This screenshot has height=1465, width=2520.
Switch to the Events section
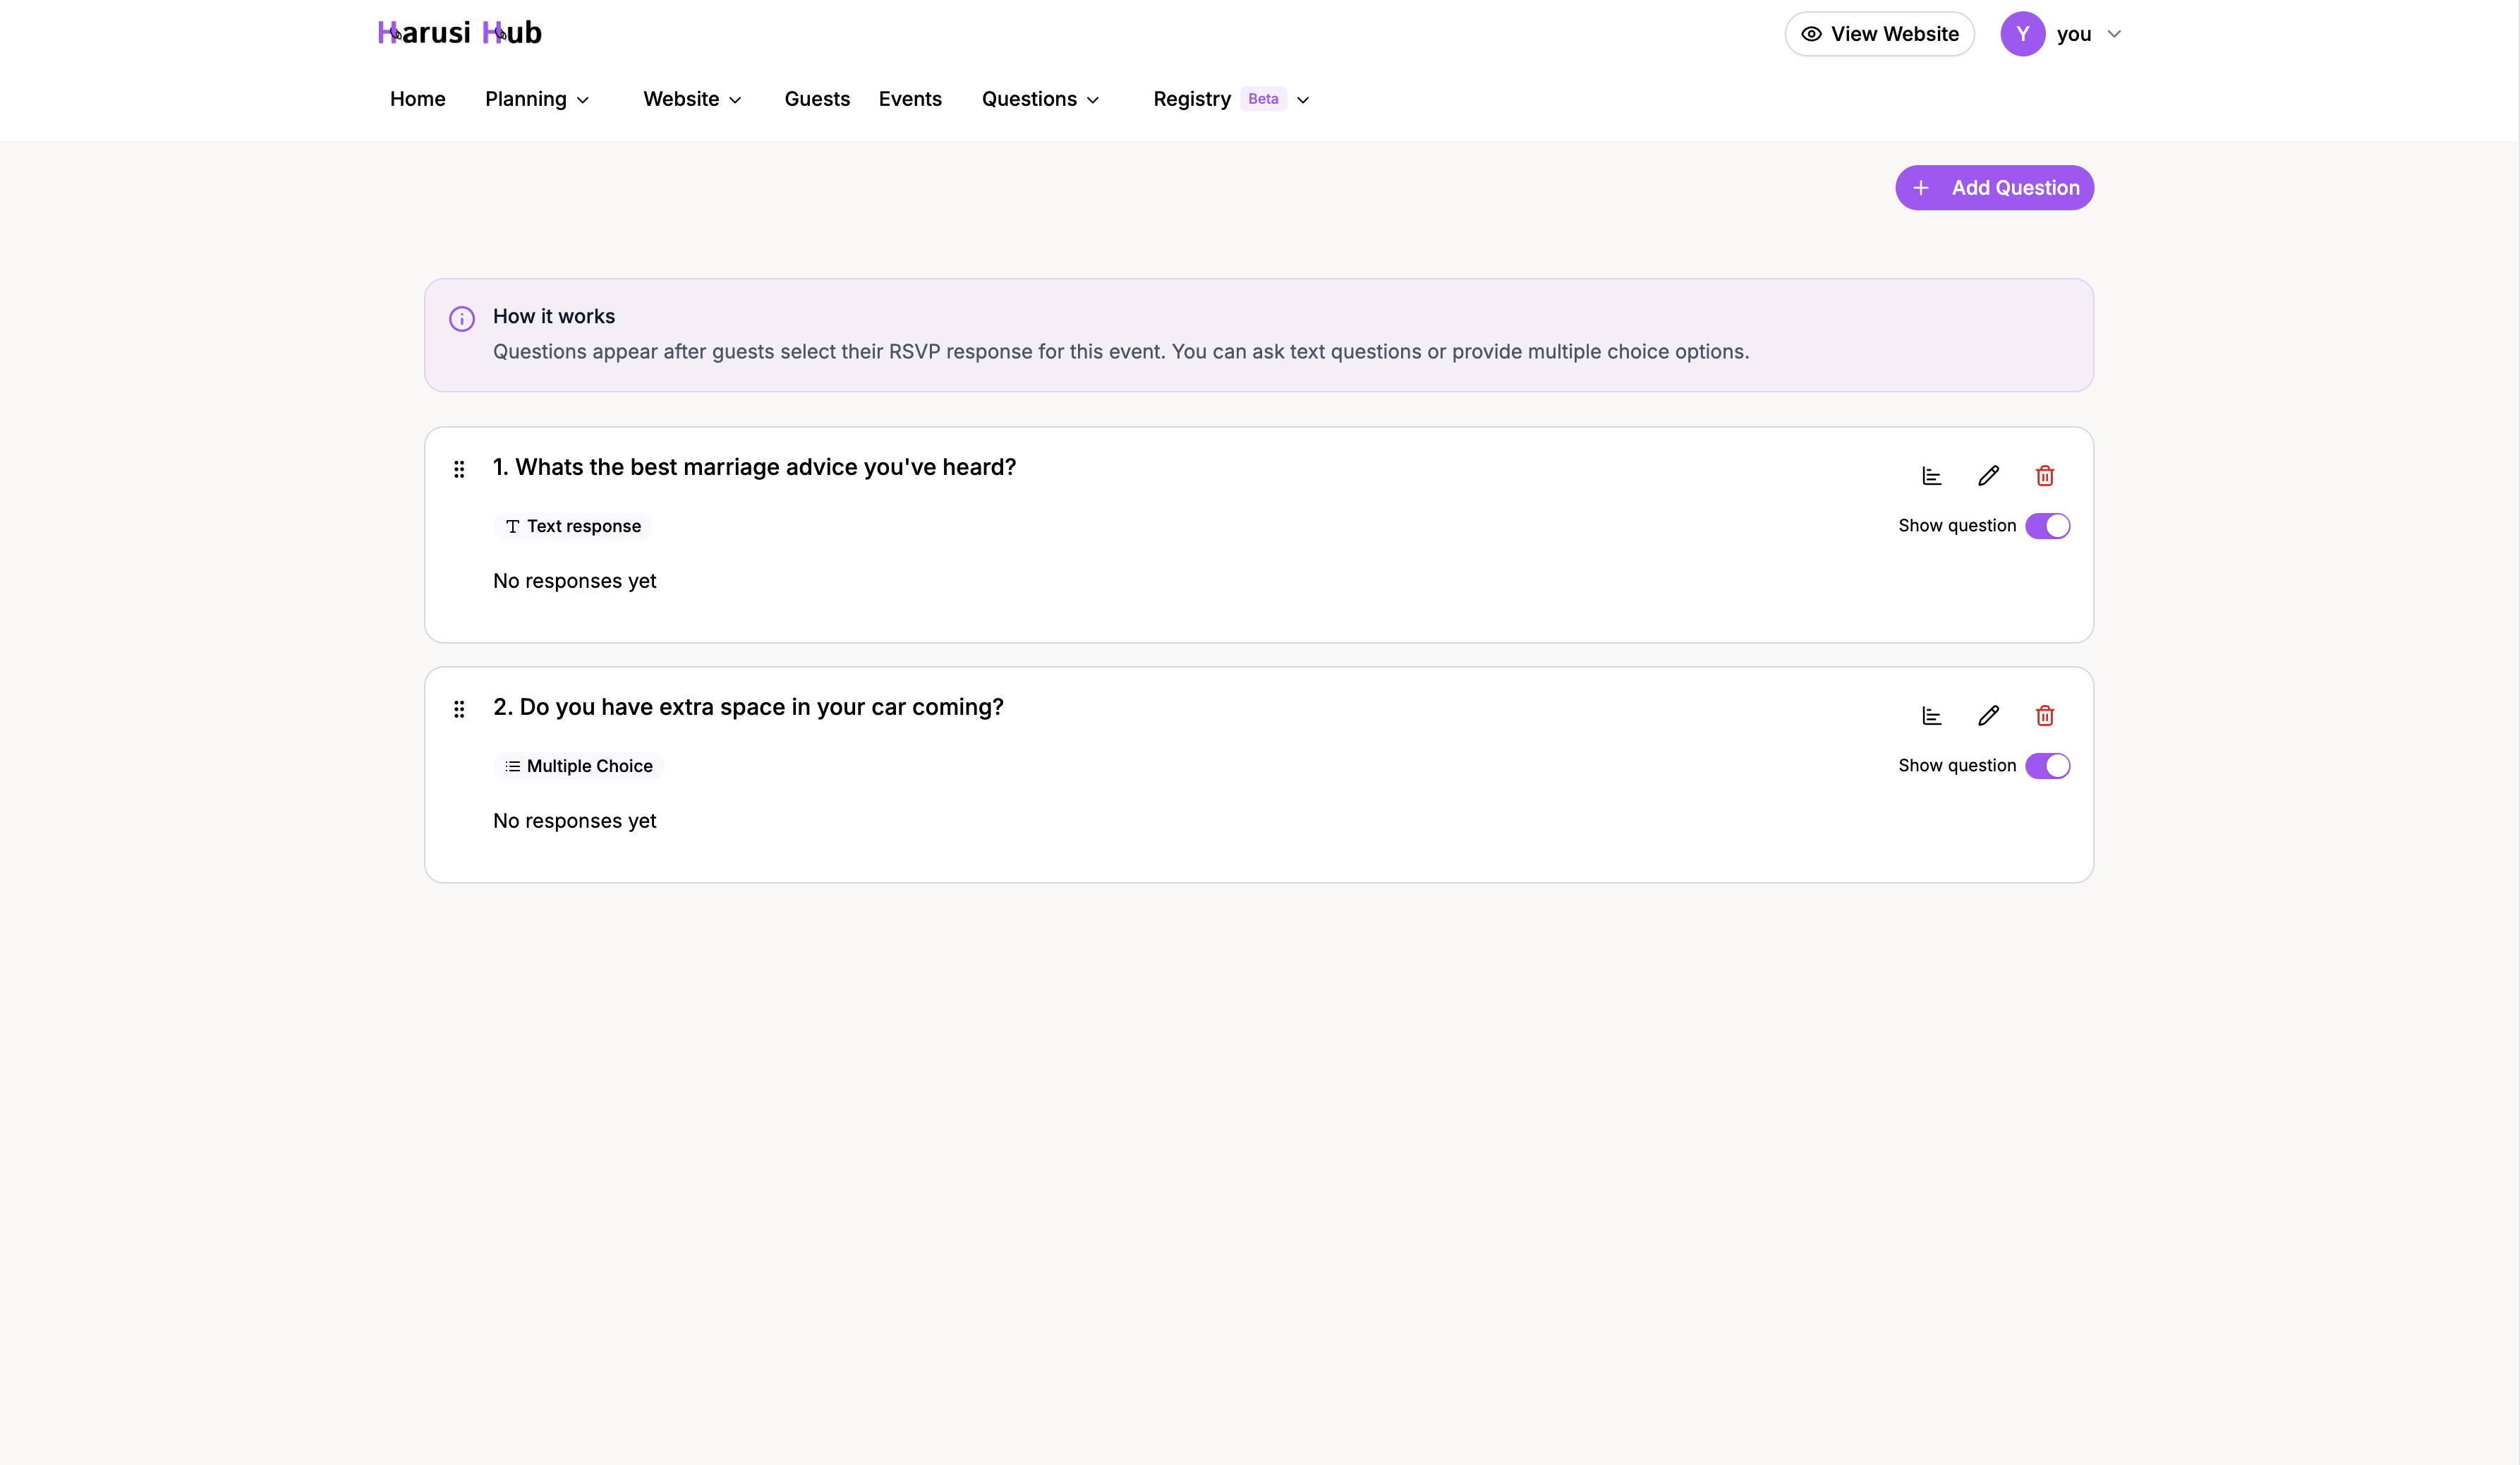pos(910,99)
